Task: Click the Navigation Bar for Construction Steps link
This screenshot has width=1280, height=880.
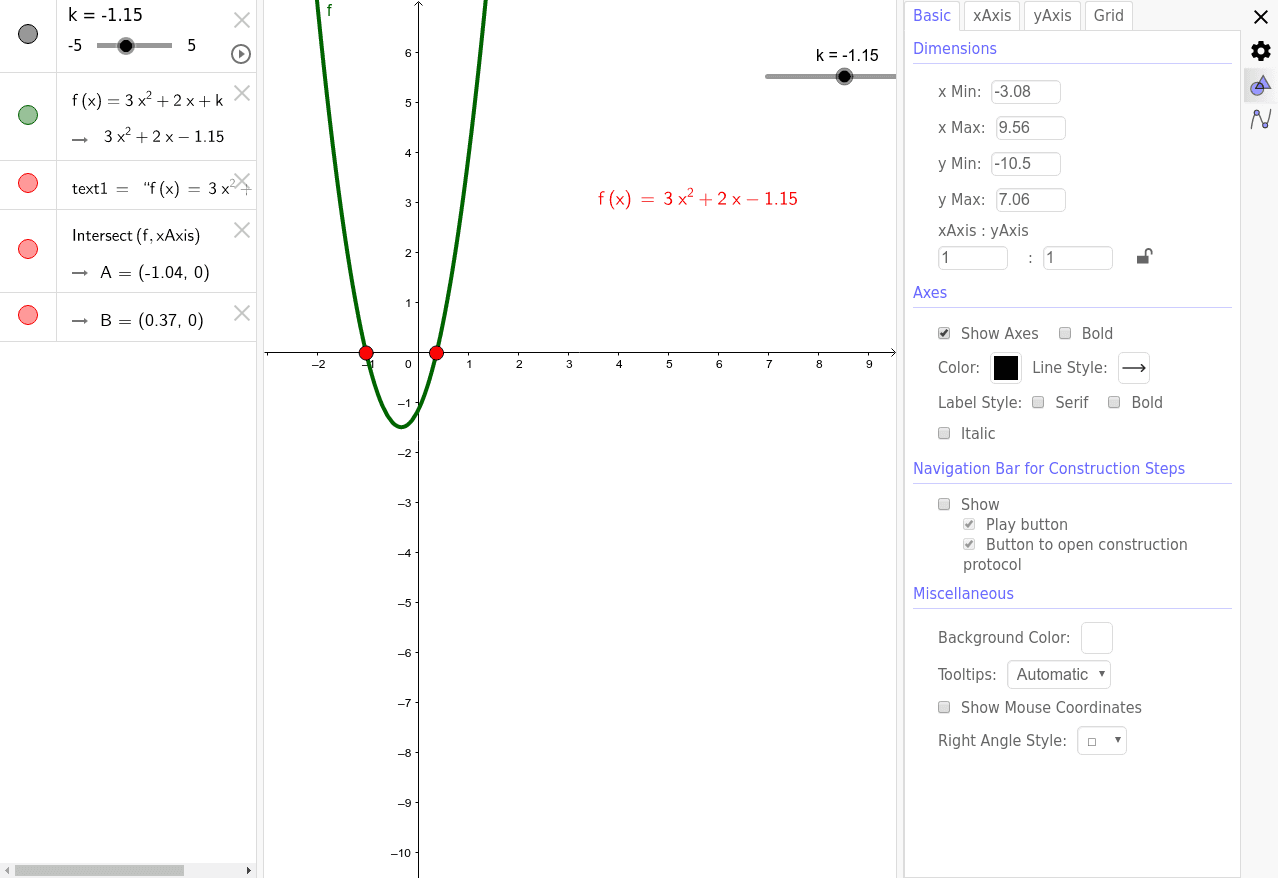Action: [1048, 468]
